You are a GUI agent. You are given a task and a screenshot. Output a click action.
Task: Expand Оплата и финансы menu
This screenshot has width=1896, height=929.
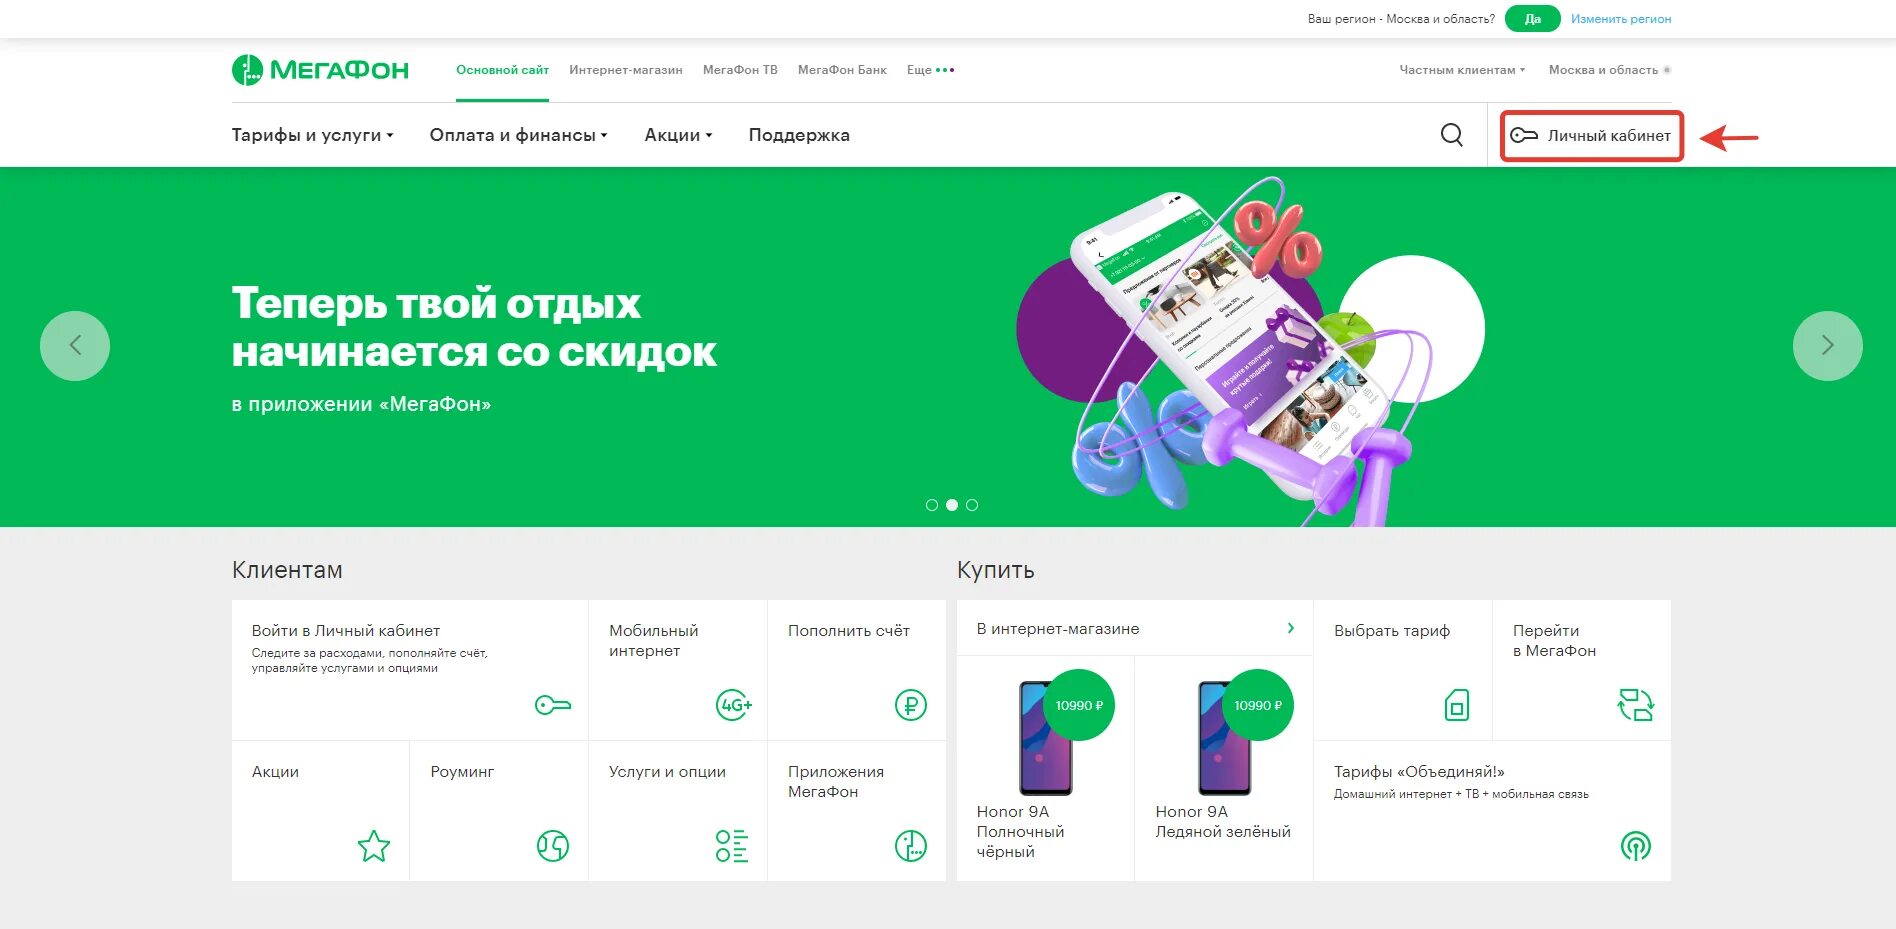click(519, 135)
